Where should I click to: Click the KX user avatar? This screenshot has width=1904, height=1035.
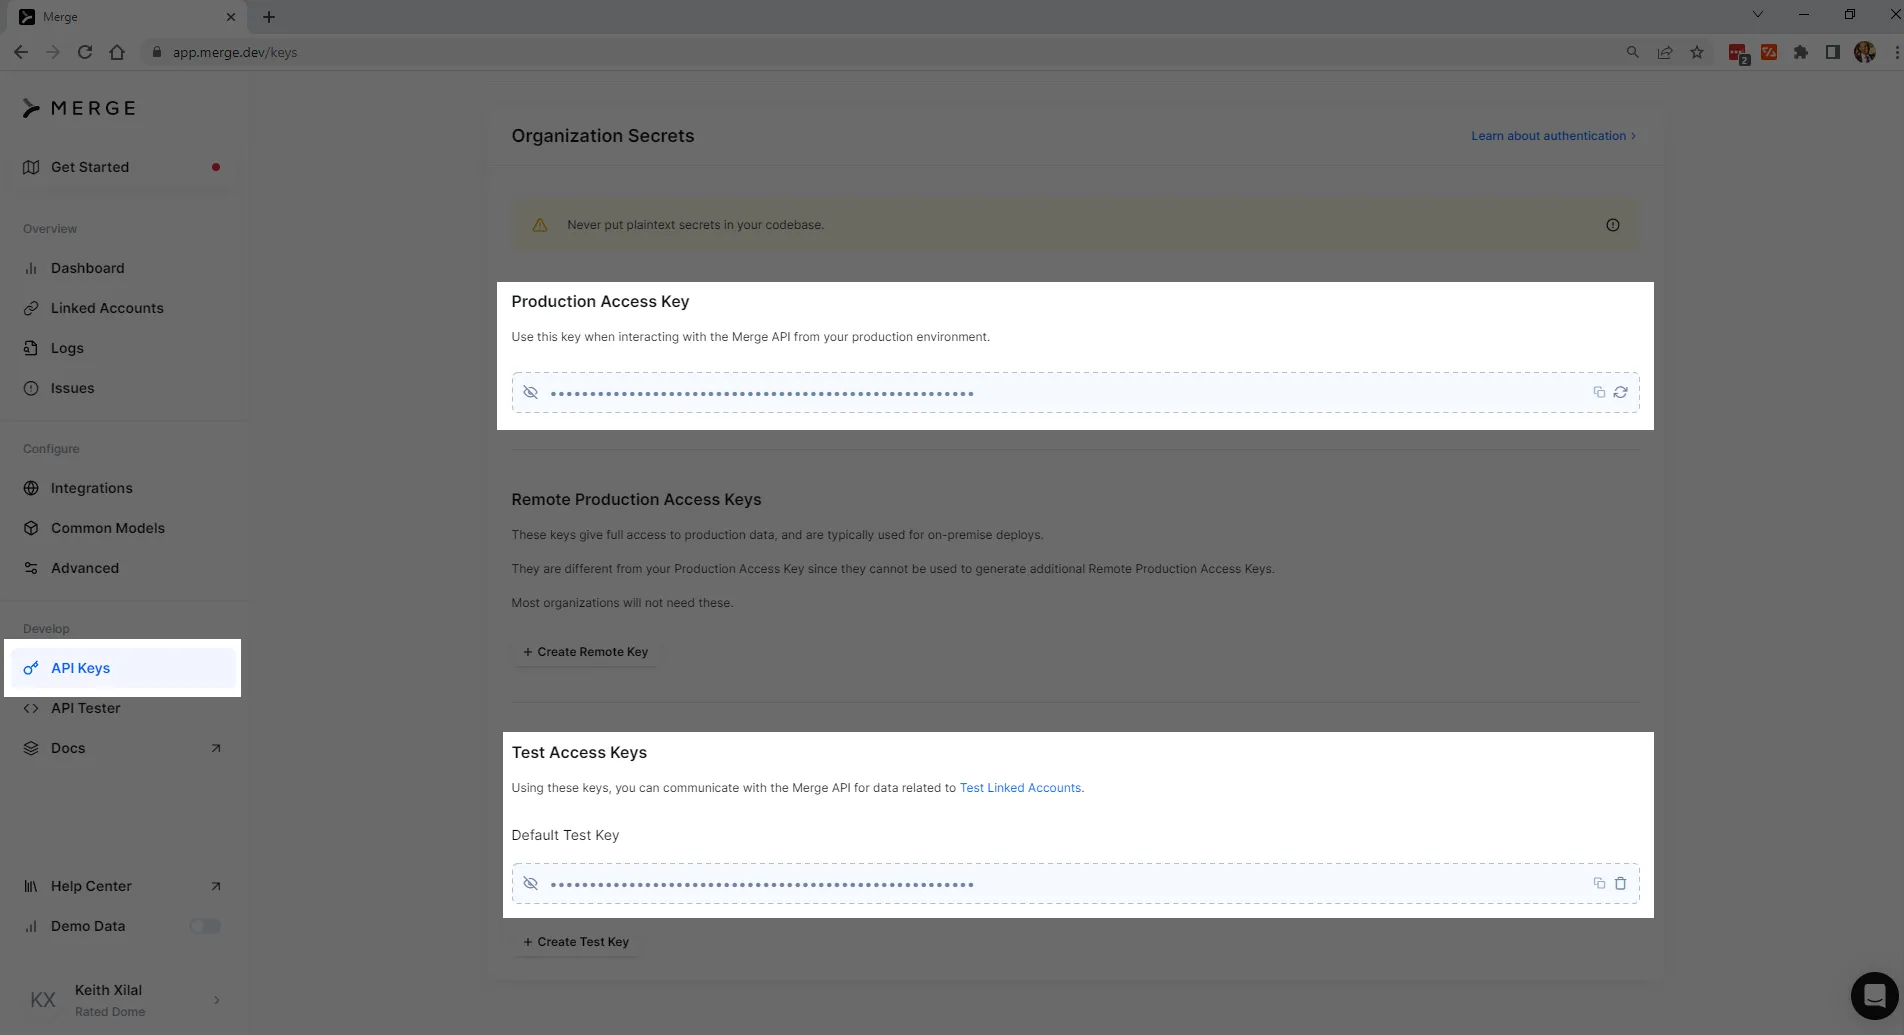coord(42,1000)
